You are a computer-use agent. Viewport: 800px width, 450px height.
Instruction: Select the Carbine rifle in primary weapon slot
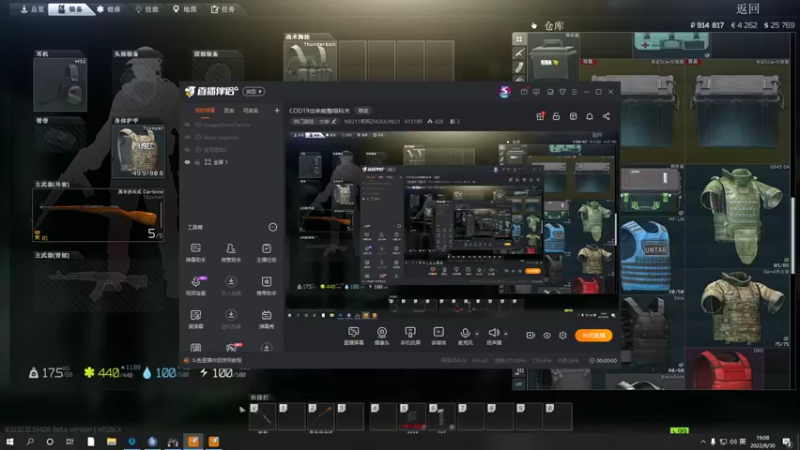click(98, 215)
